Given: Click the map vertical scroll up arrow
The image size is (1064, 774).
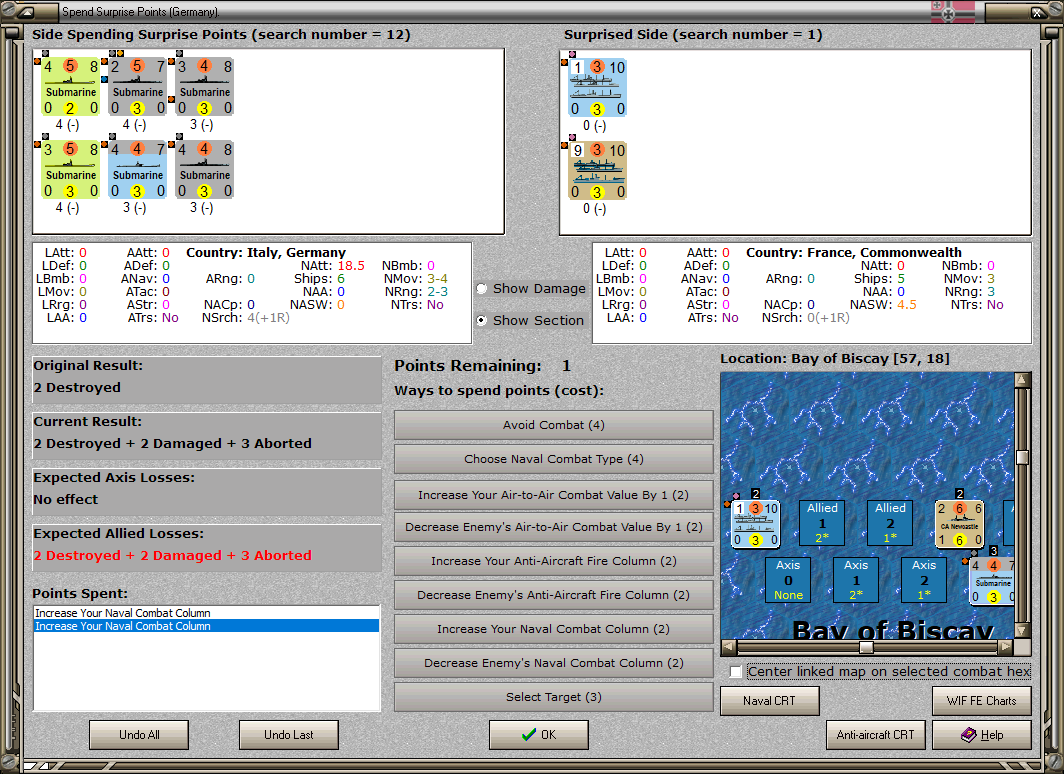Looking at the screenshot, I should point(1023,379).
